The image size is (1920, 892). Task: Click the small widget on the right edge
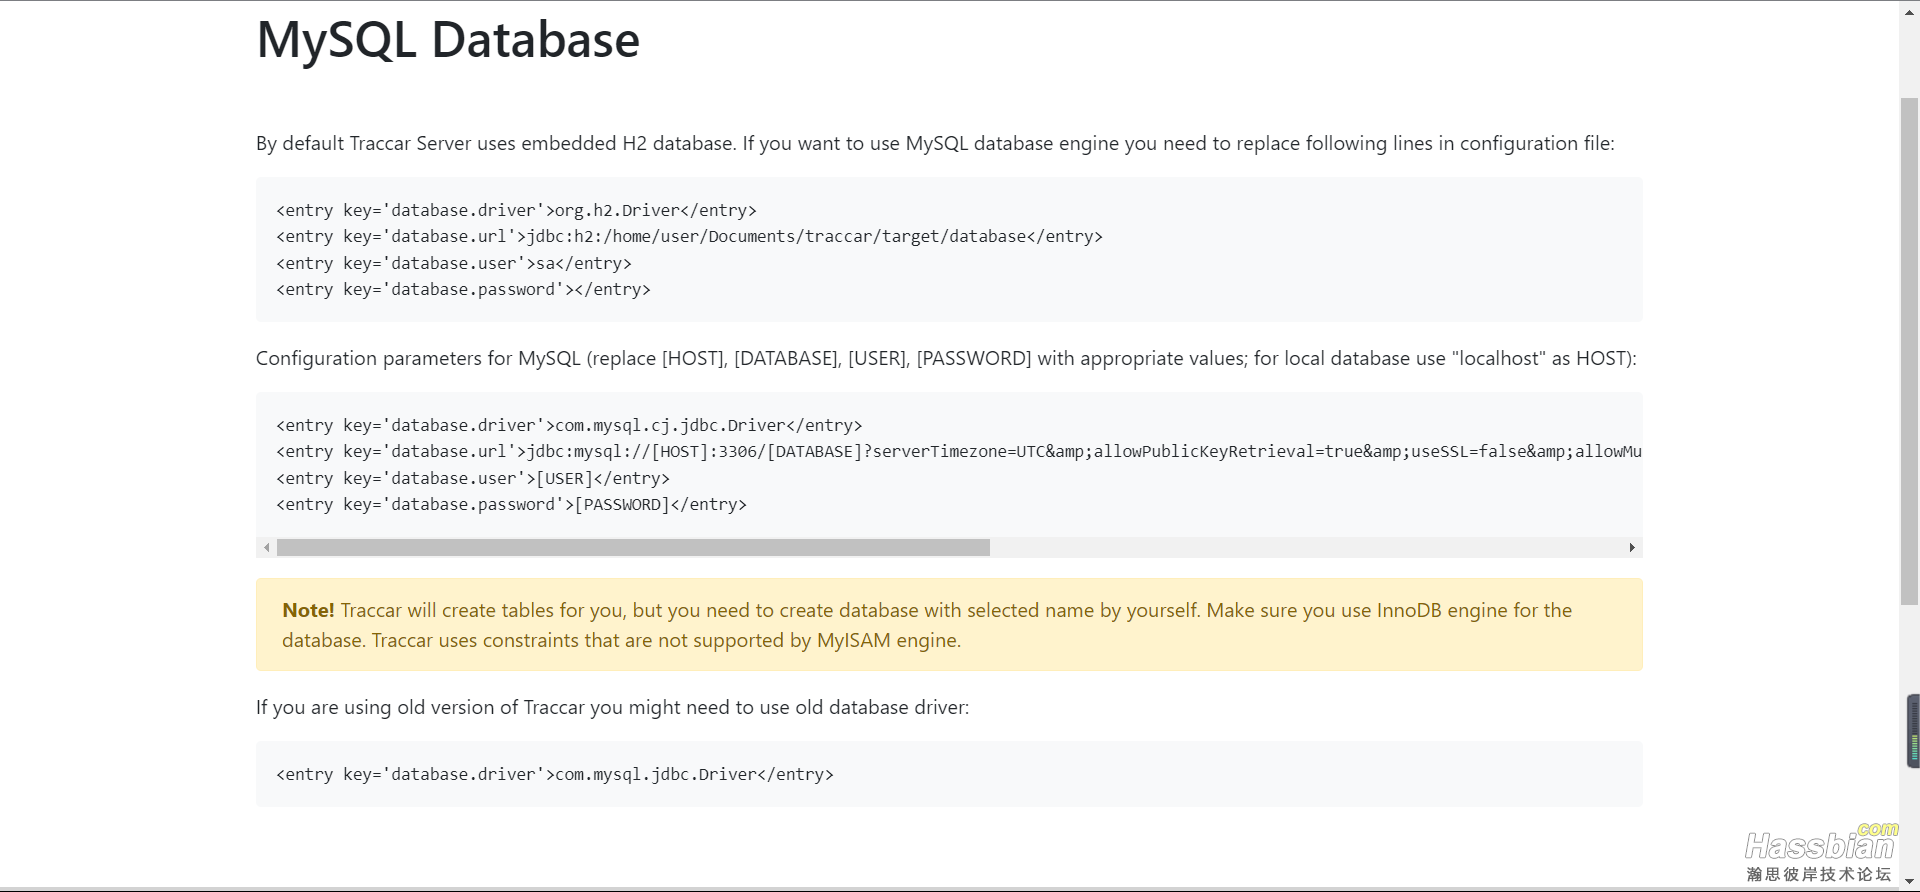click(x=1913, y=731)
